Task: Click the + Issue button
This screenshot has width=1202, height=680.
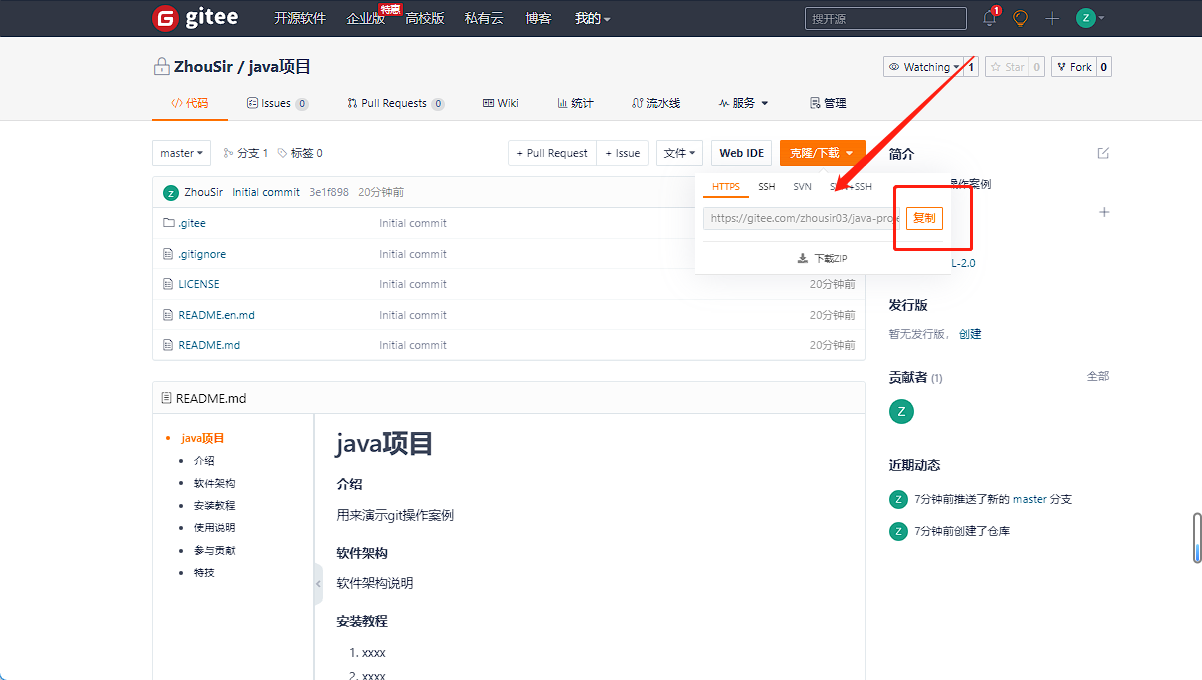Action: pyautogui.click(x=623, y=153)
